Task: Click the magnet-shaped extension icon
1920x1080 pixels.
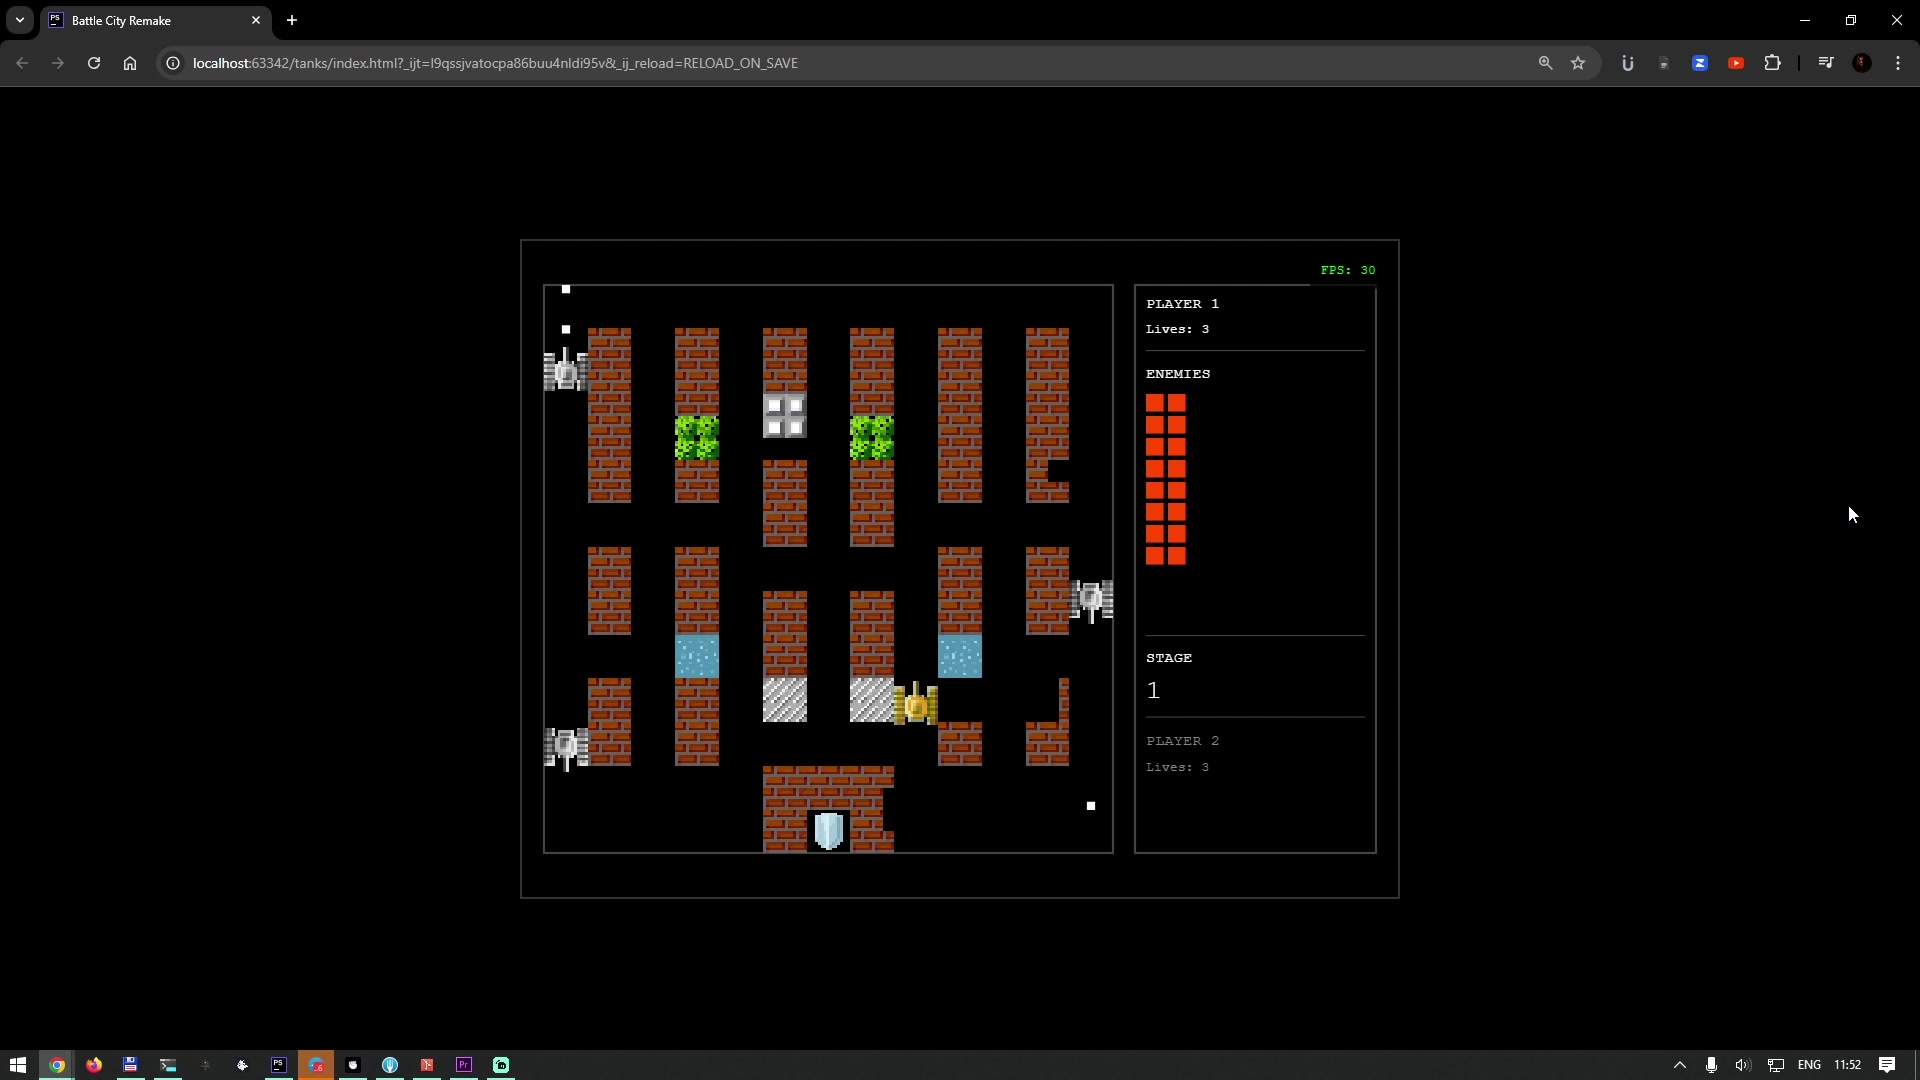Action: tap(1627, 63)
